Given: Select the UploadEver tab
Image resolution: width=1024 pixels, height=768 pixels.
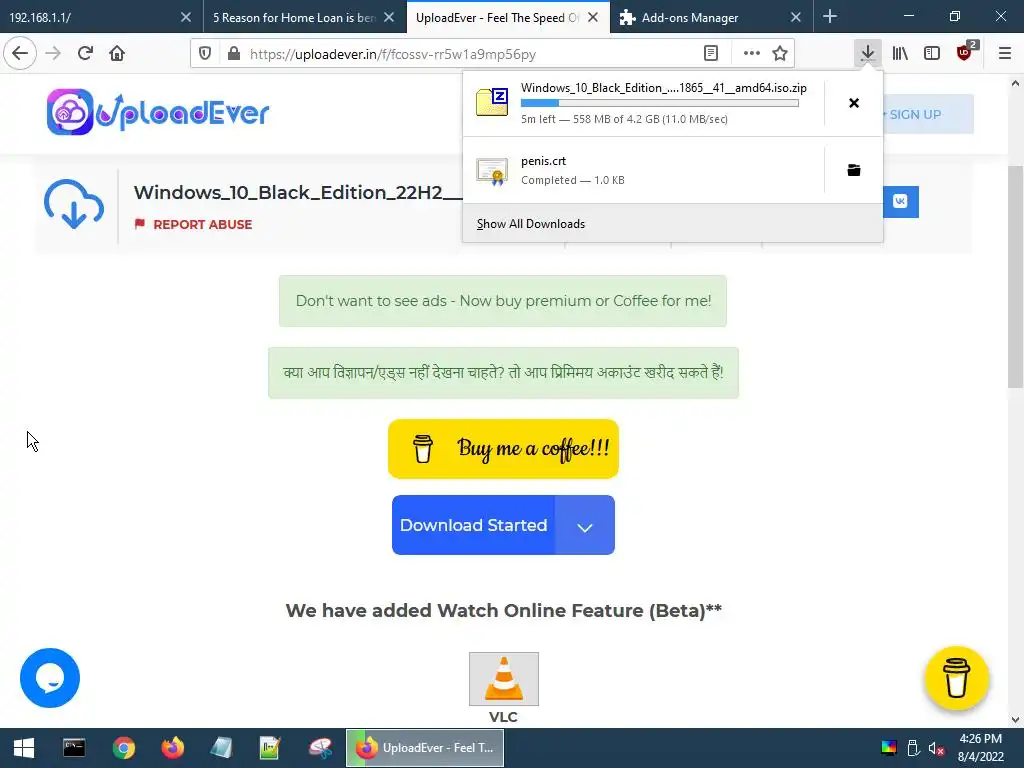Looking at the screenshot, I should (x=498, y=18).
